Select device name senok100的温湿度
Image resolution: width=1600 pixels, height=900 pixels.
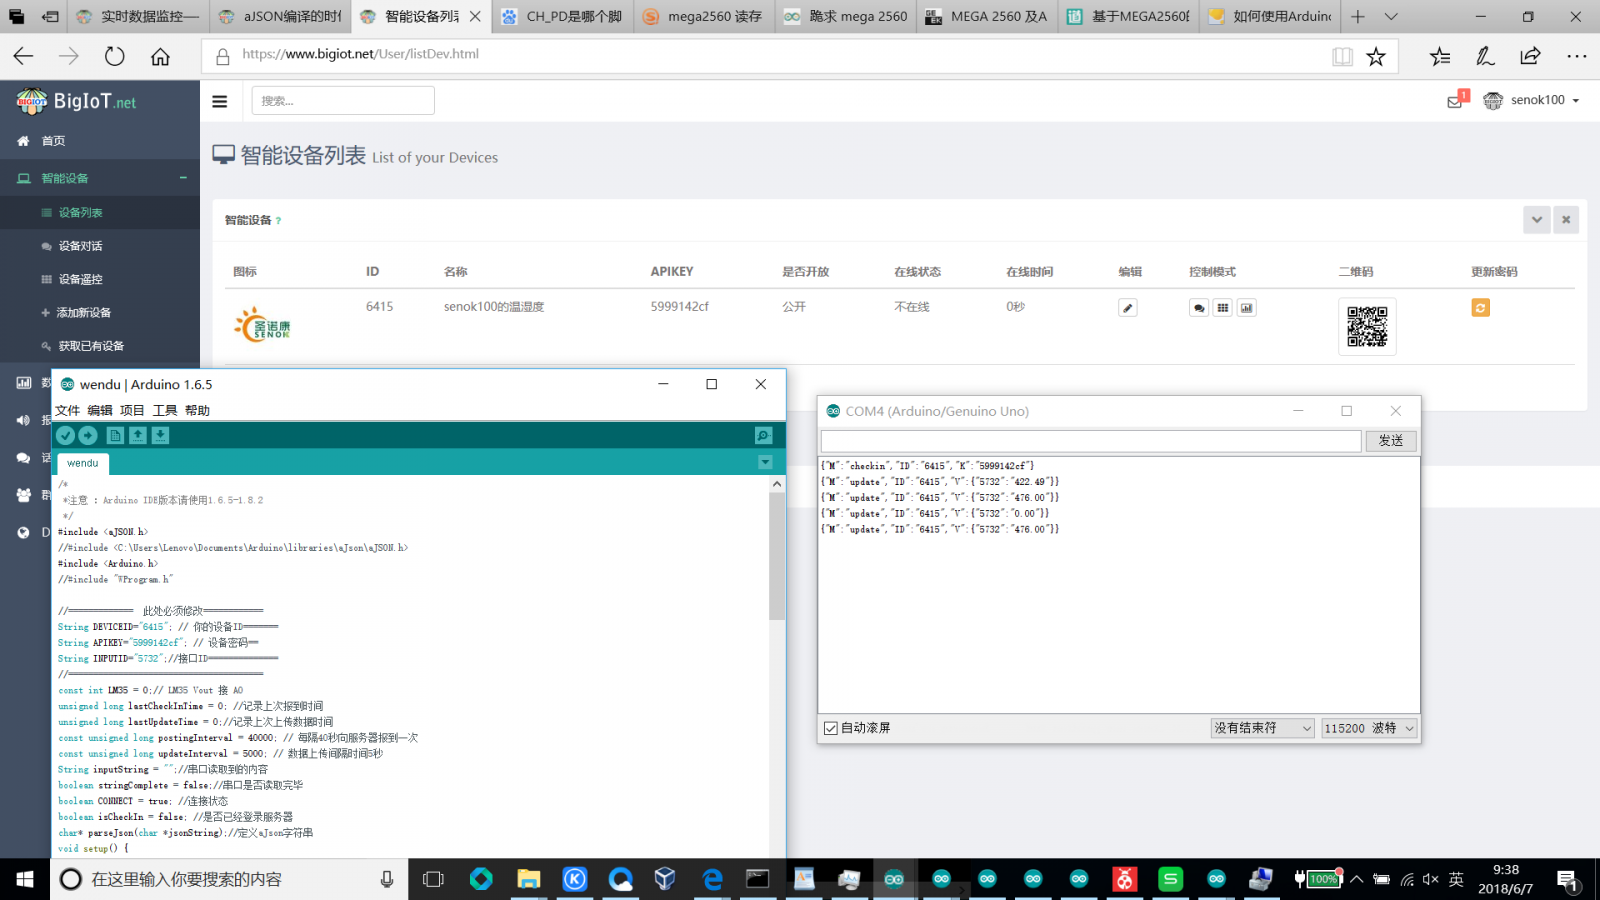point(494,307)
